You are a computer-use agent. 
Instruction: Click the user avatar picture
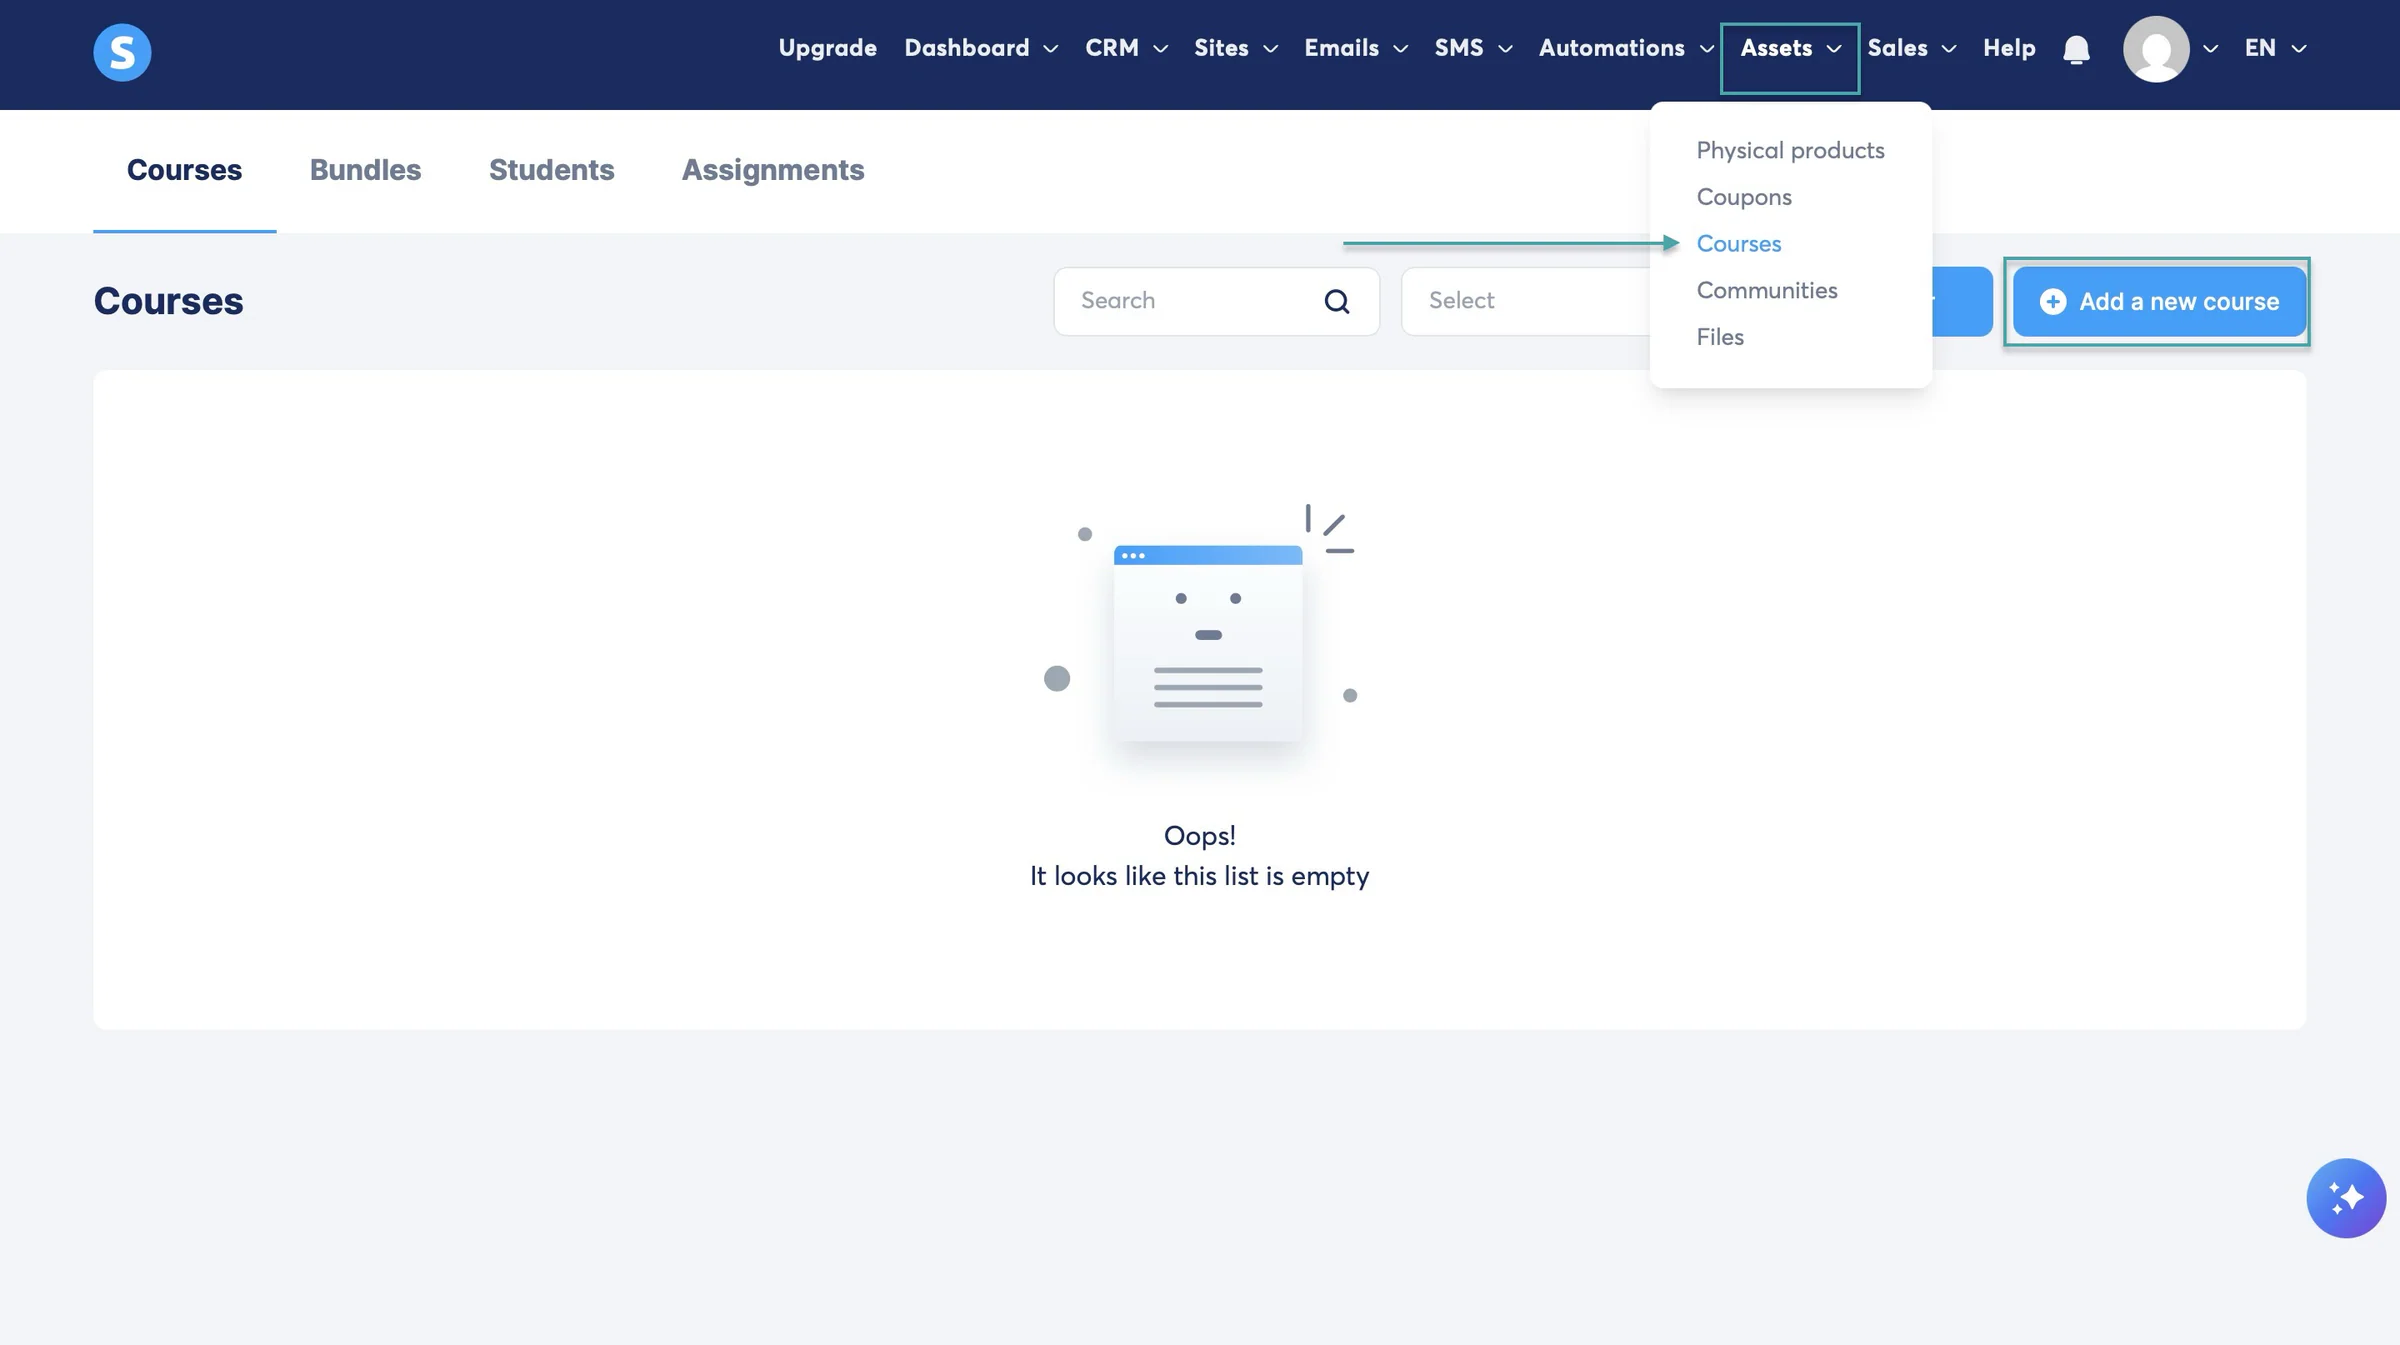tap(2156, 49)
